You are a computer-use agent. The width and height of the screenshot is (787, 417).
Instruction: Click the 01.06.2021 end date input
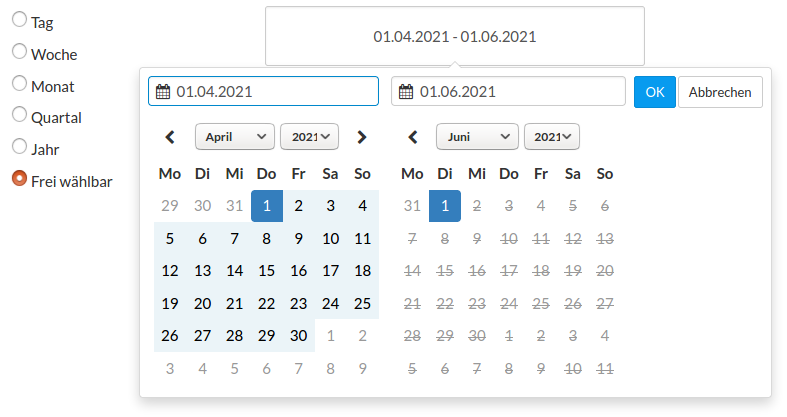[x=508, y=91]
